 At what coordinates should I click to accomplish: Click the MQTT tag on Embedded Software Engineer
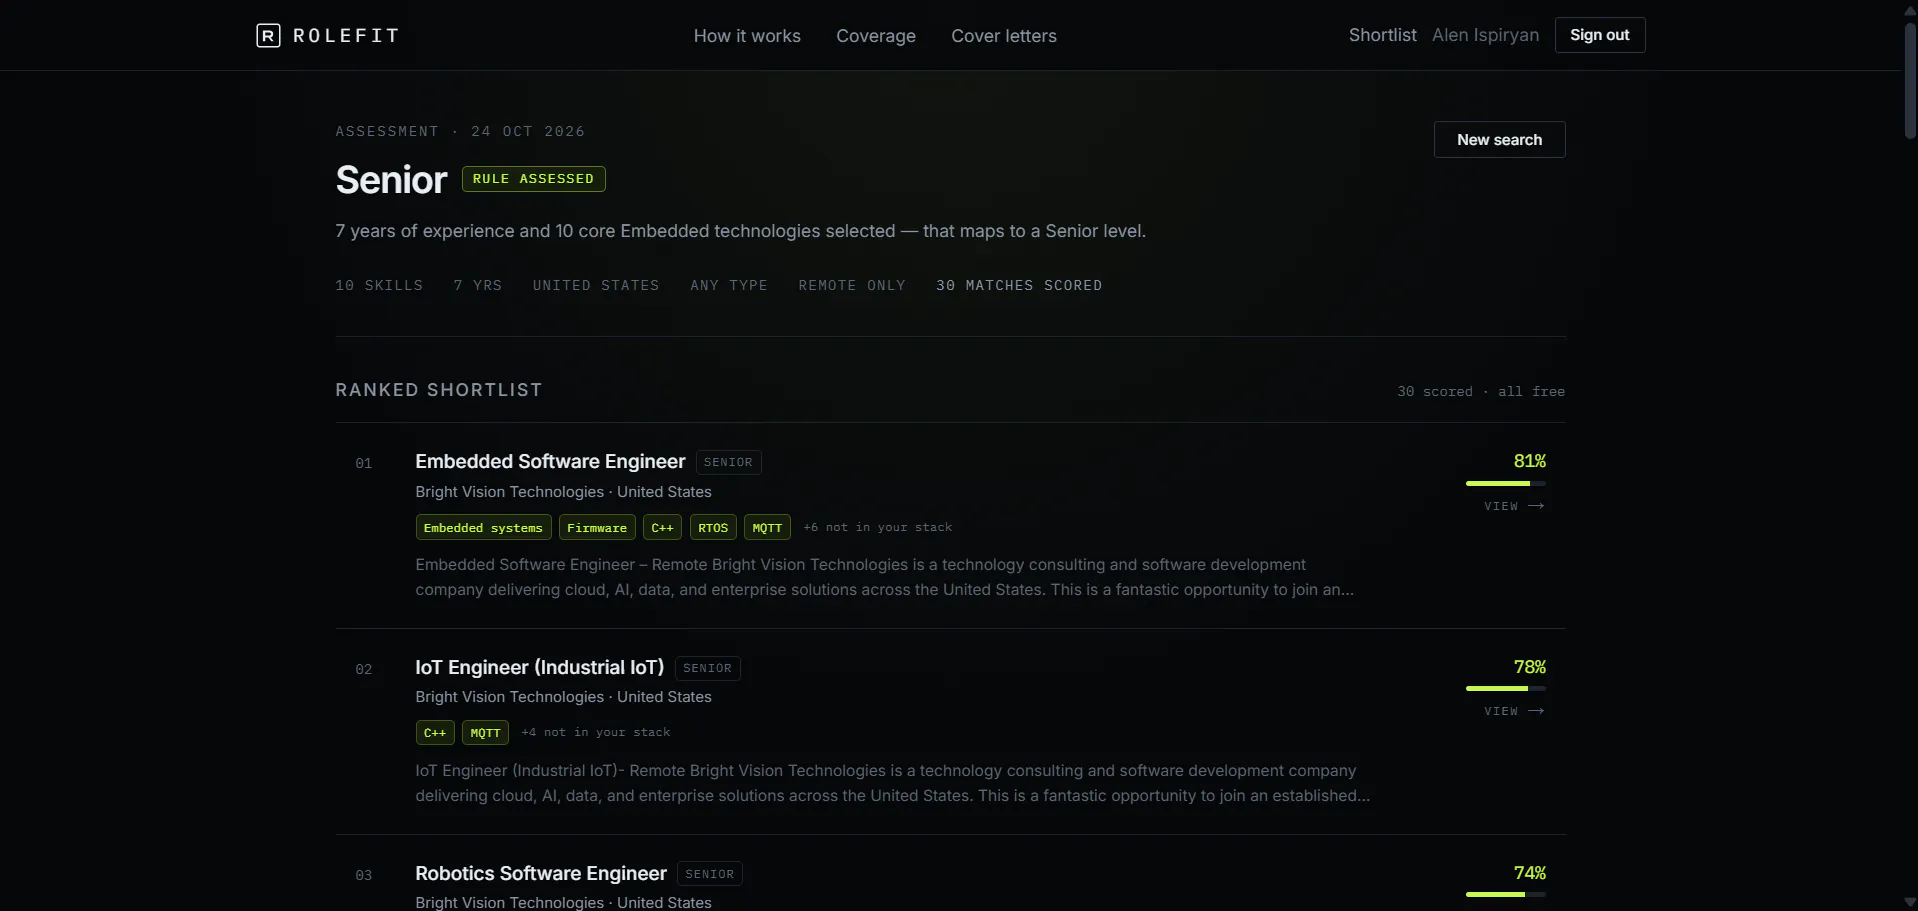tap(767, 528)
